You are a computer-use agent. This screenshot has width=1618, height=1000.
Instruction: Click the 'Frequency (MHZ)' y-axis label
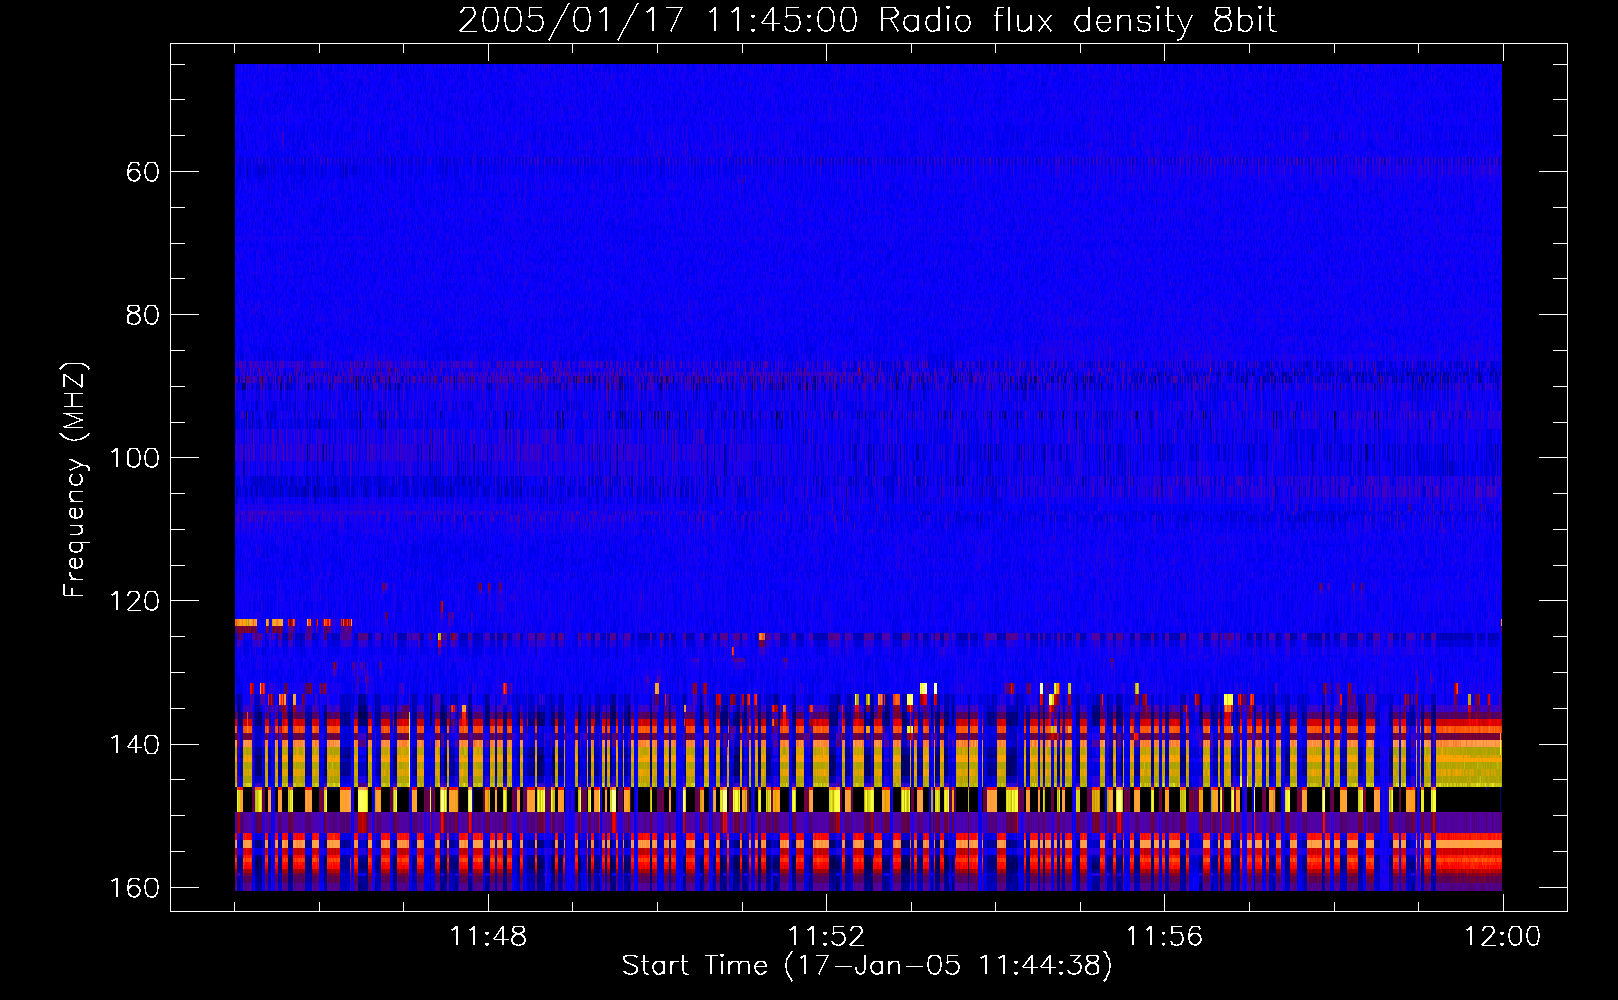click(75, 479)
